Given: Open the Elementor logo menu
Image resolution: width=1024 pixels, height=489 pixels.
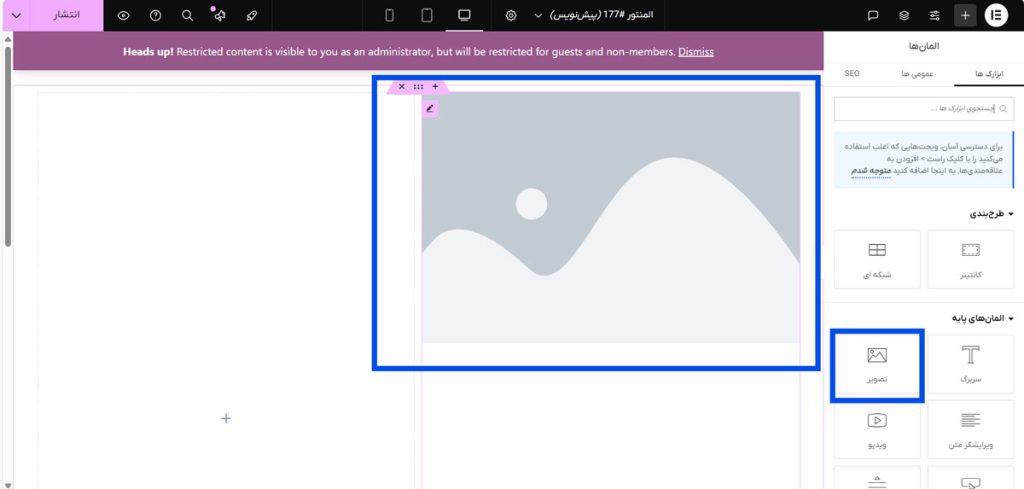Looking at the screenshot, I should pyautogui.click(x=997, y=15).
